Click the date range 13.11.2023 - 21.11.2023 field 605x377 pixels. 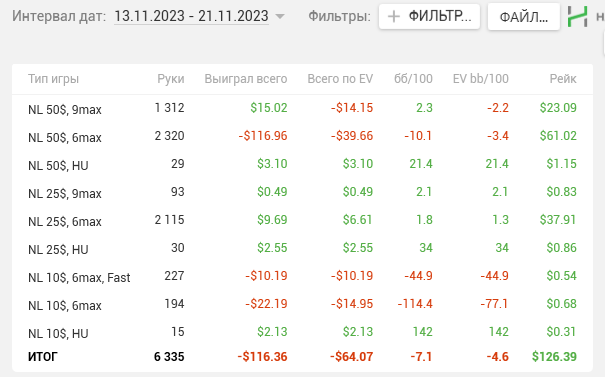coord(191,16)
